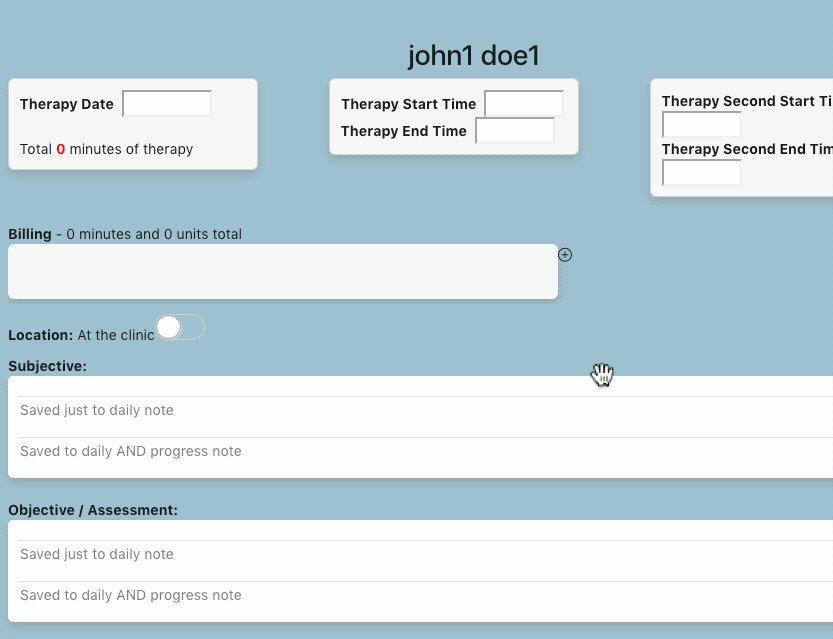This screenshot has height=639, width=833.
Task: Click the 'Therapy End Time' label
Action: coord(403,131)
